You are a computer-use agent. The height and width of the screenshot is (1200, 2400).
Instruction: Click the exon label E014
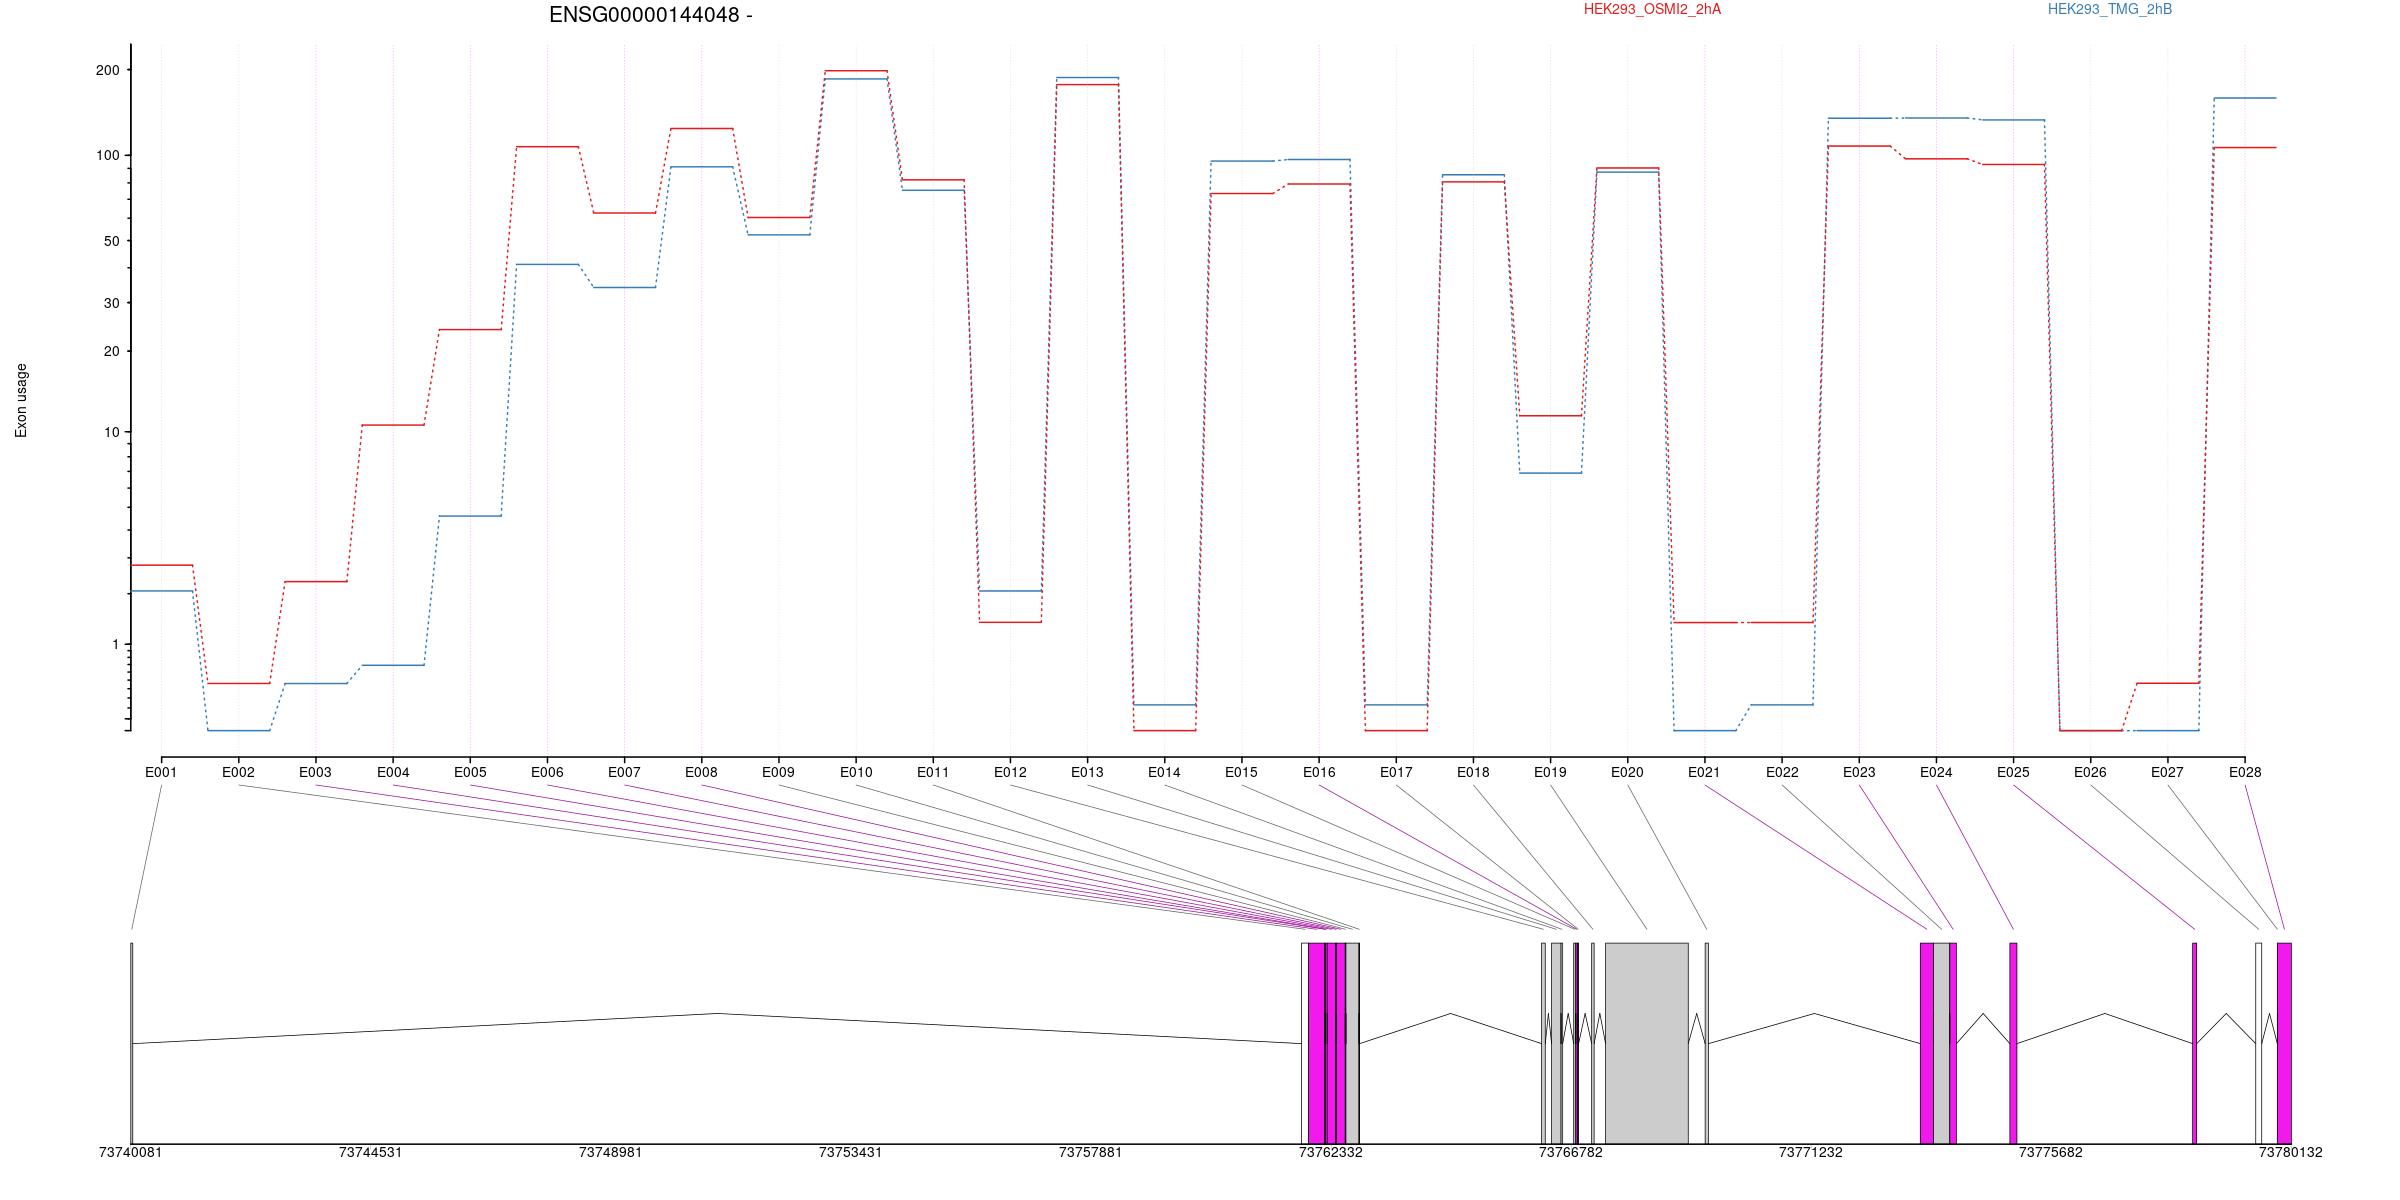pyautogui.click(x=1164, y=772)
